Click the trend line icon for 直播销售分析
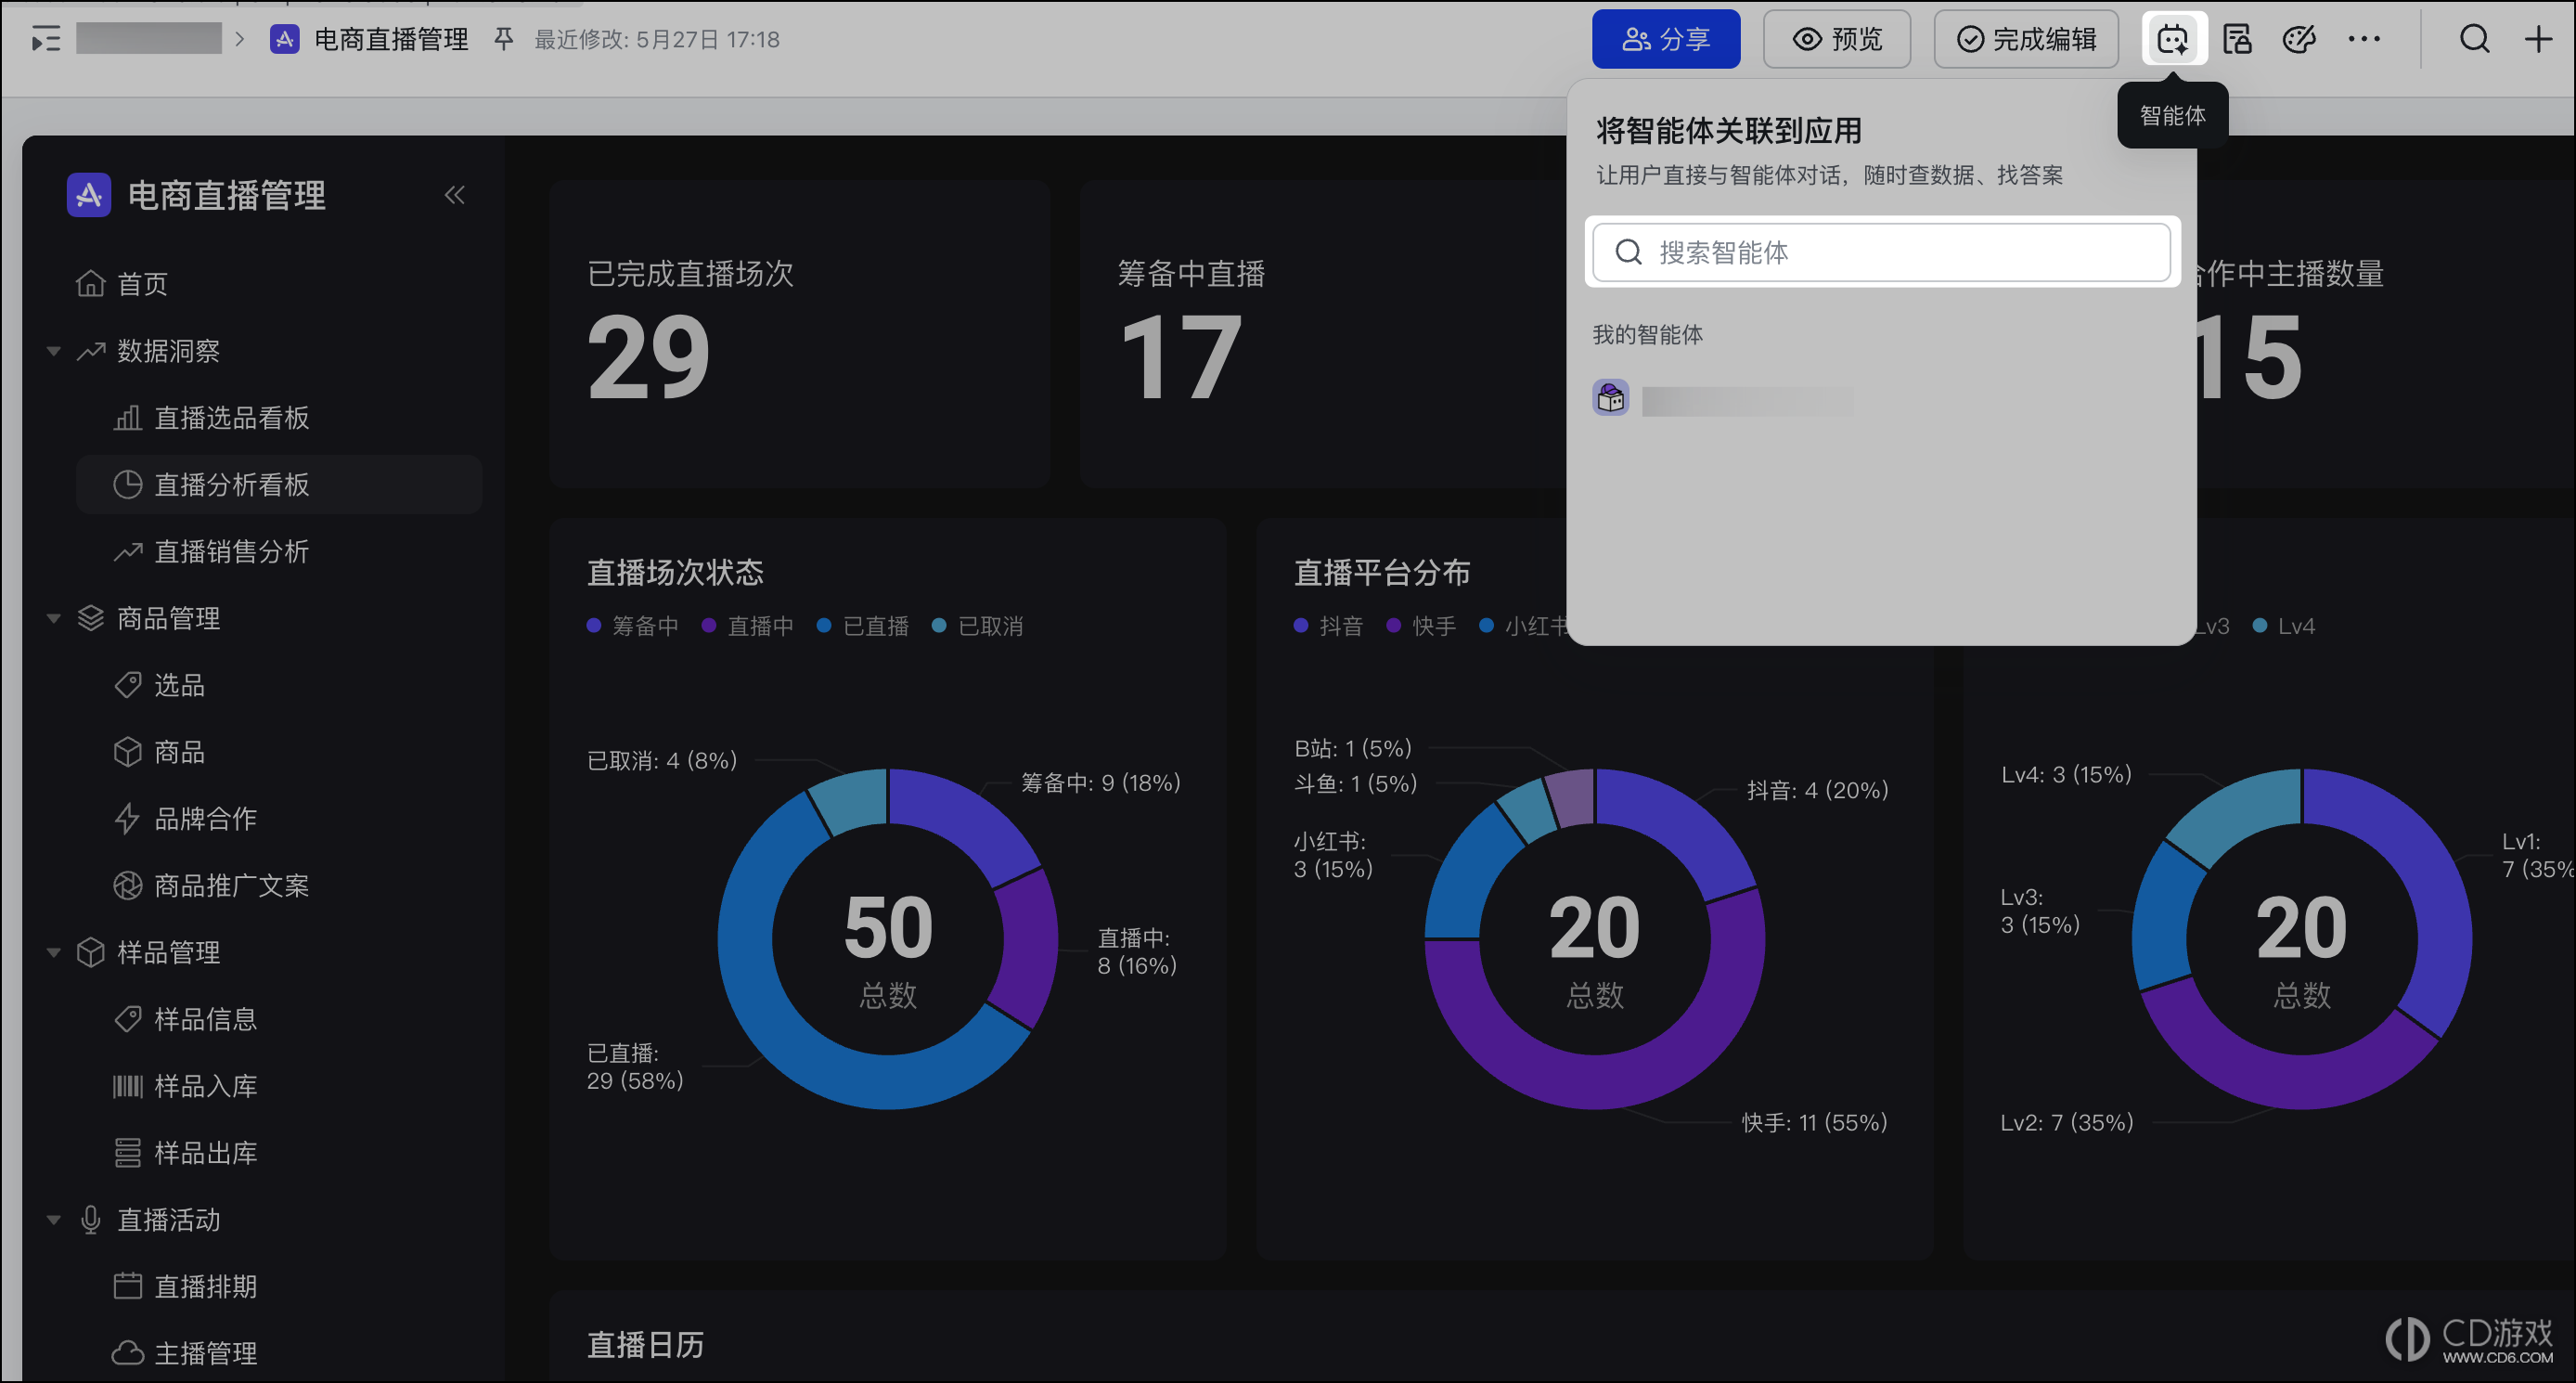2576x1383 pixels. 128,552
